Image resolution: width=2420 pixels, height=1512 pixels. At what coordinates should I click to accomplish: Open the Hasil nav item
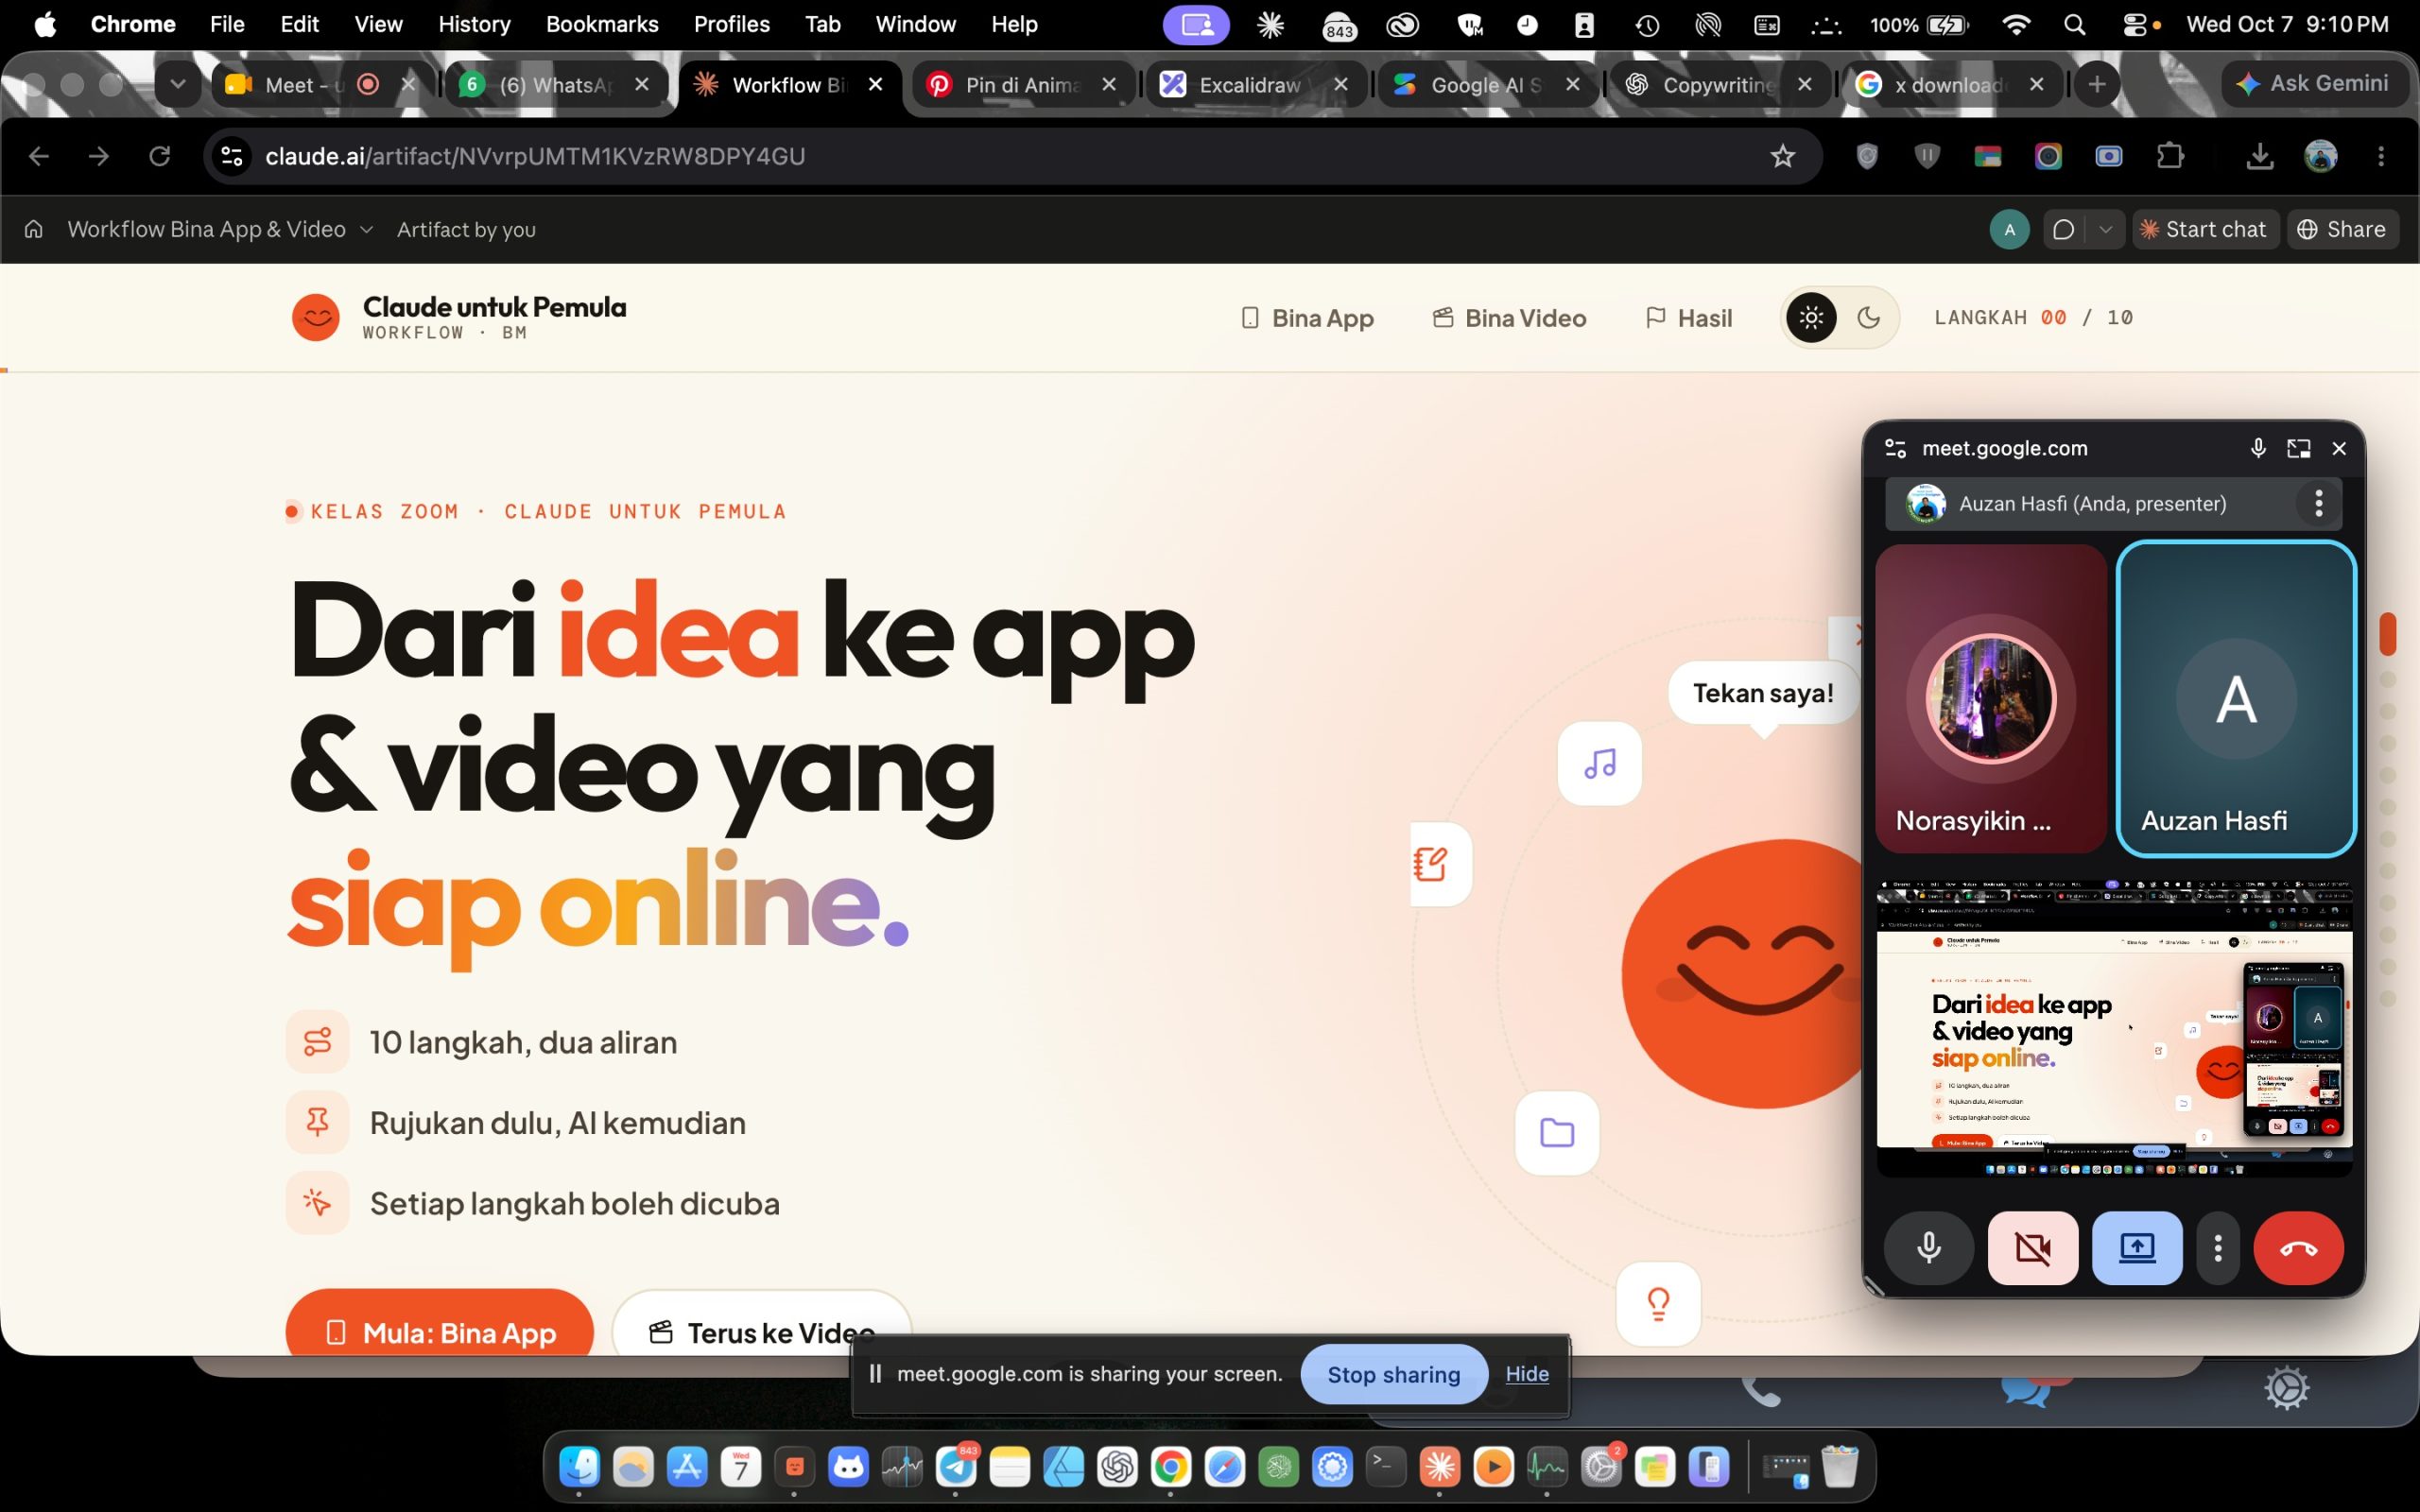(x=1688, y=318)
